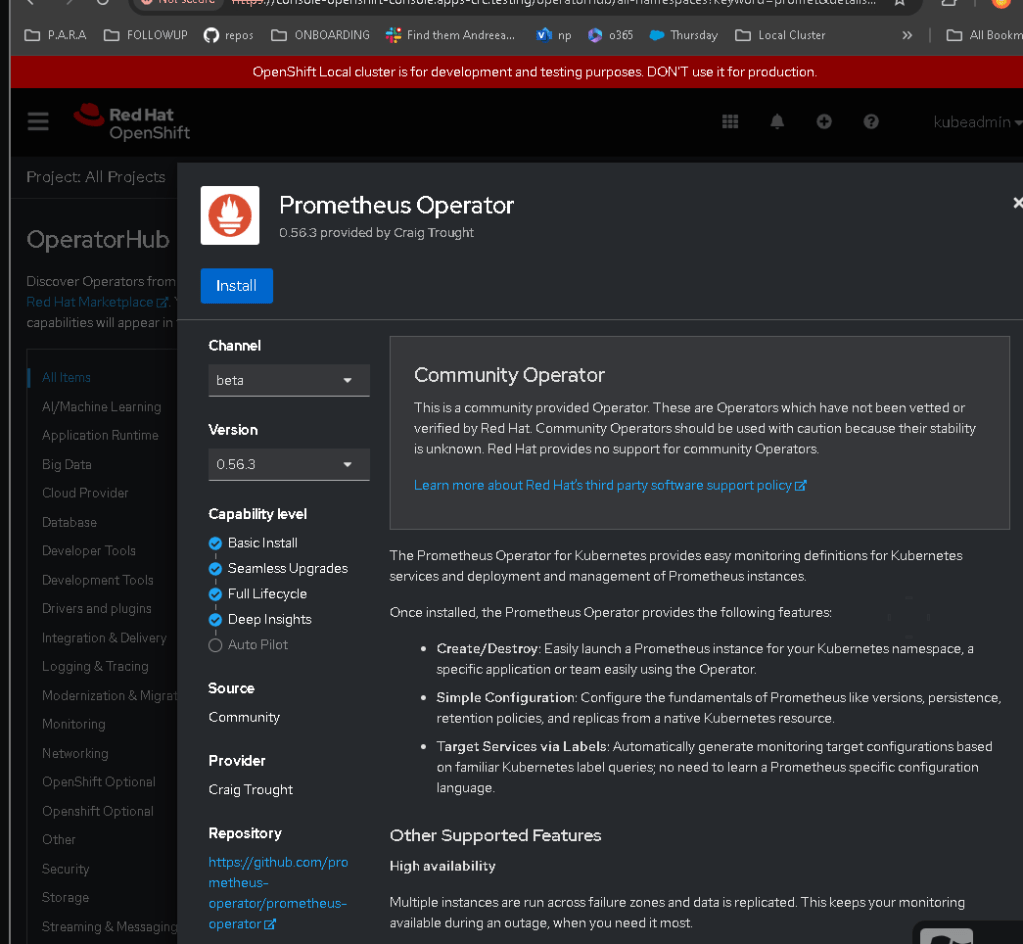Select Database category
The width and height of the screenshot is (1023, 944).
[69, 523]
